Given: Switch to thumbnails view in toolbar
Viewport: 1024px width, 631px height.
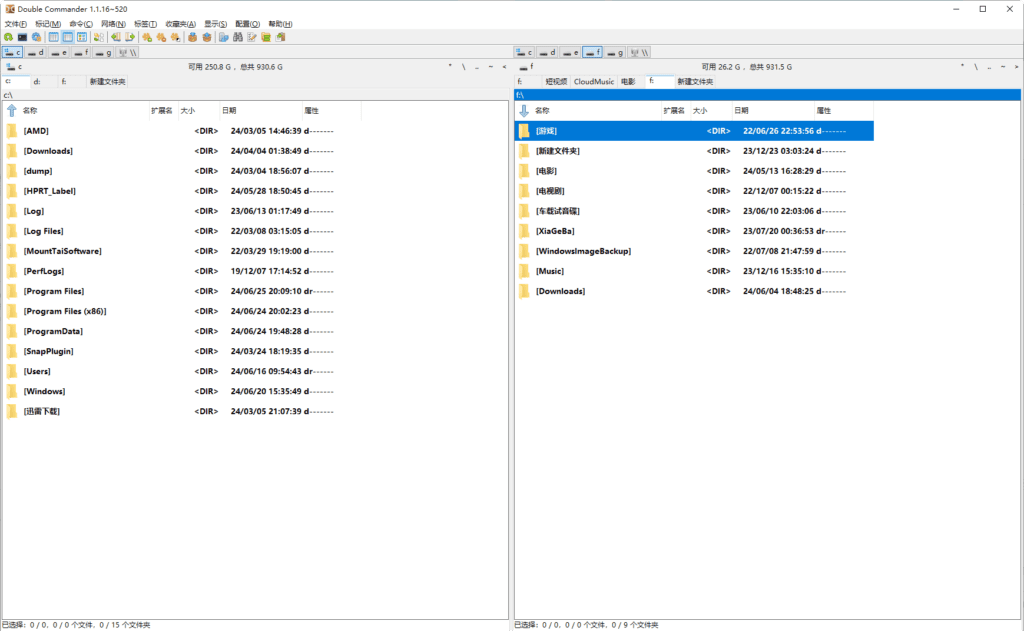Looking at the screenshot, I should (82, 37).
